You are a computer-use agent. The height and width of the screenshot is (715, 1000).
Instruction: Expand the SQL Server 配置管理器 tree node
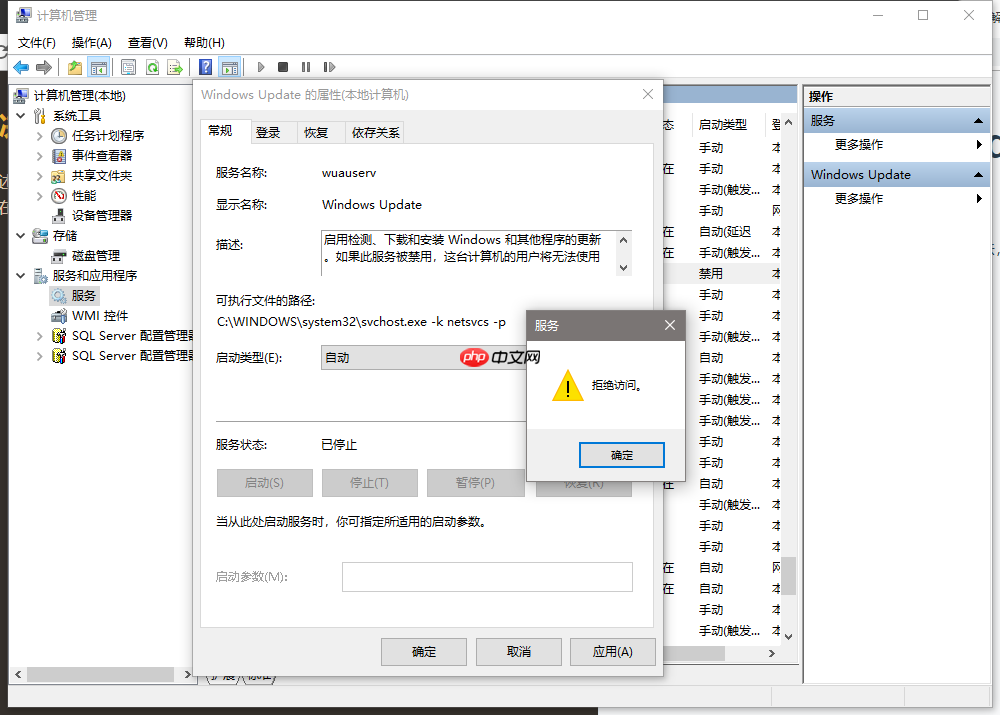42,335
